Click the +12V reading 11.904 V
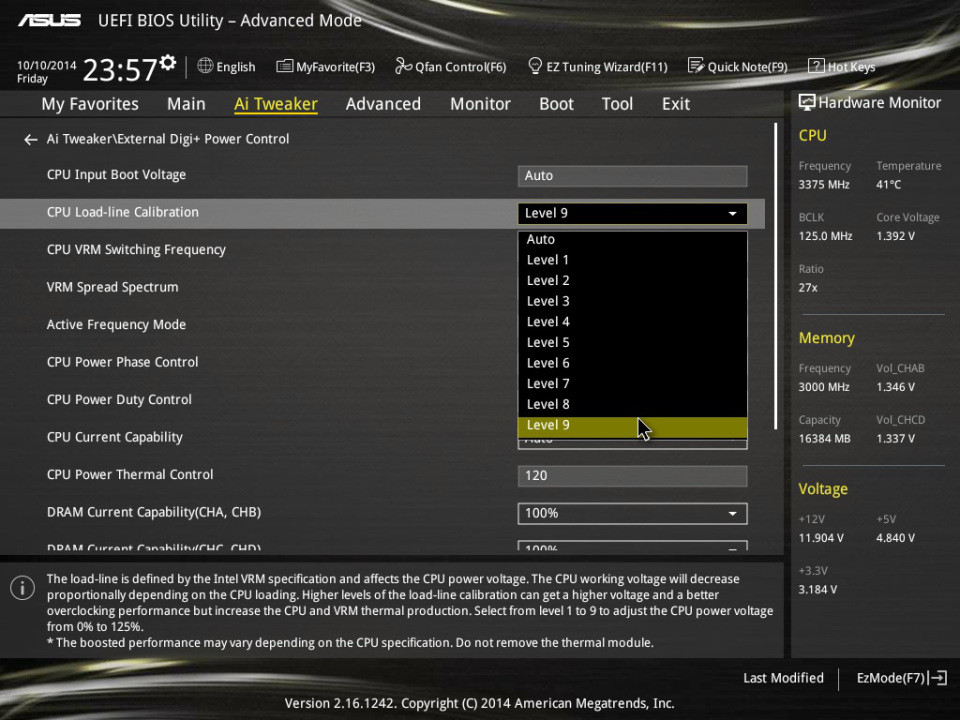This screenshot has width=960, height=720. point(821,538)
